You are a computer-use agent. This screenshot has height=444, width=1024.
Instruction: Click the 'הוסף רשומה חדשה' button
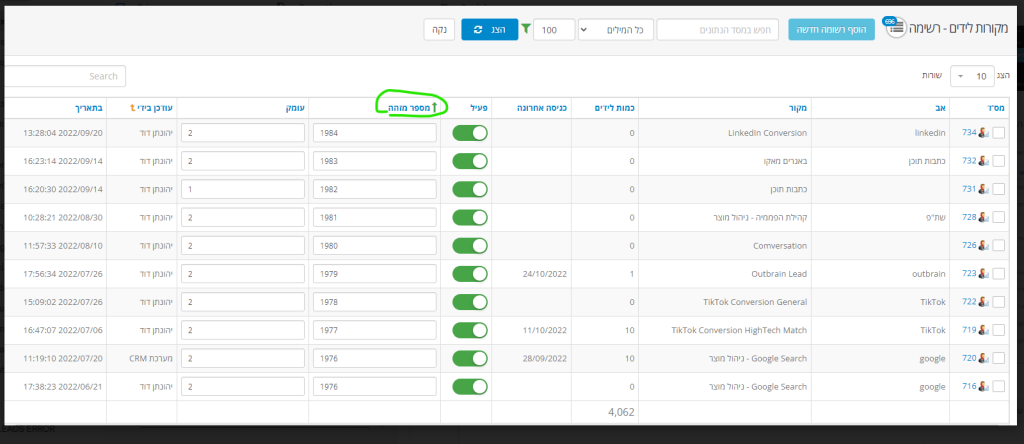tap(831, 30)
